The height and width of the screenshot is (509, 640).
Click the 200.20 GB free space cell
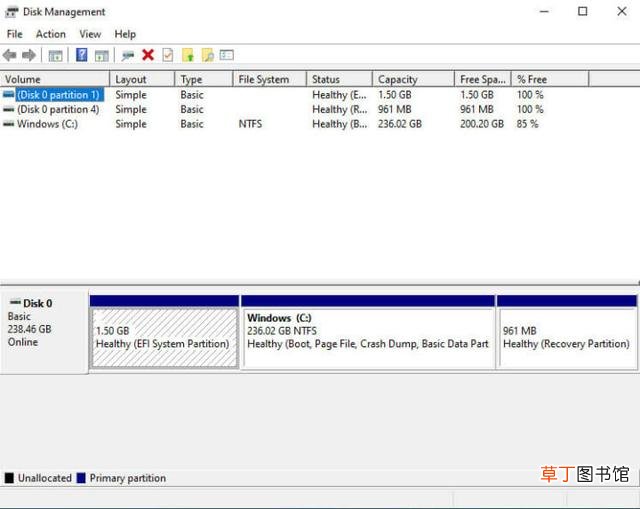coord(482,124)
